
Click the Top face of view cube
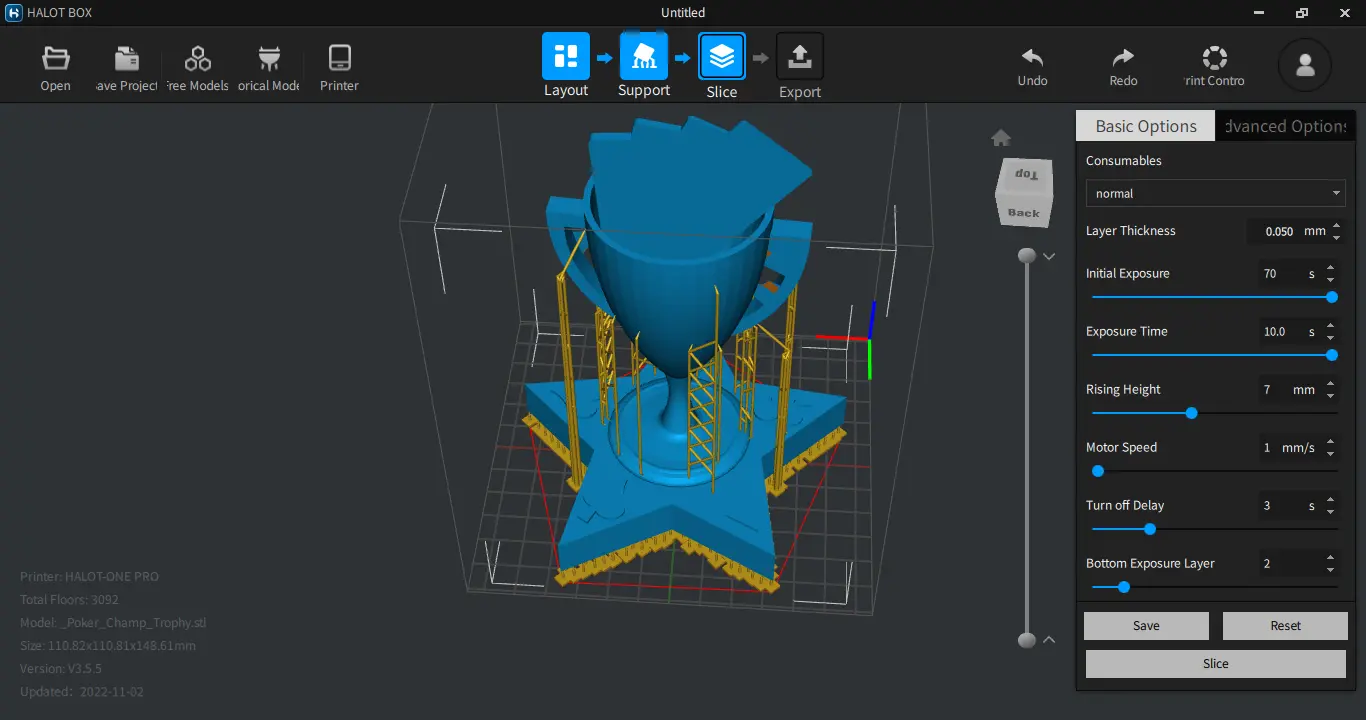tap(1025, 175)
